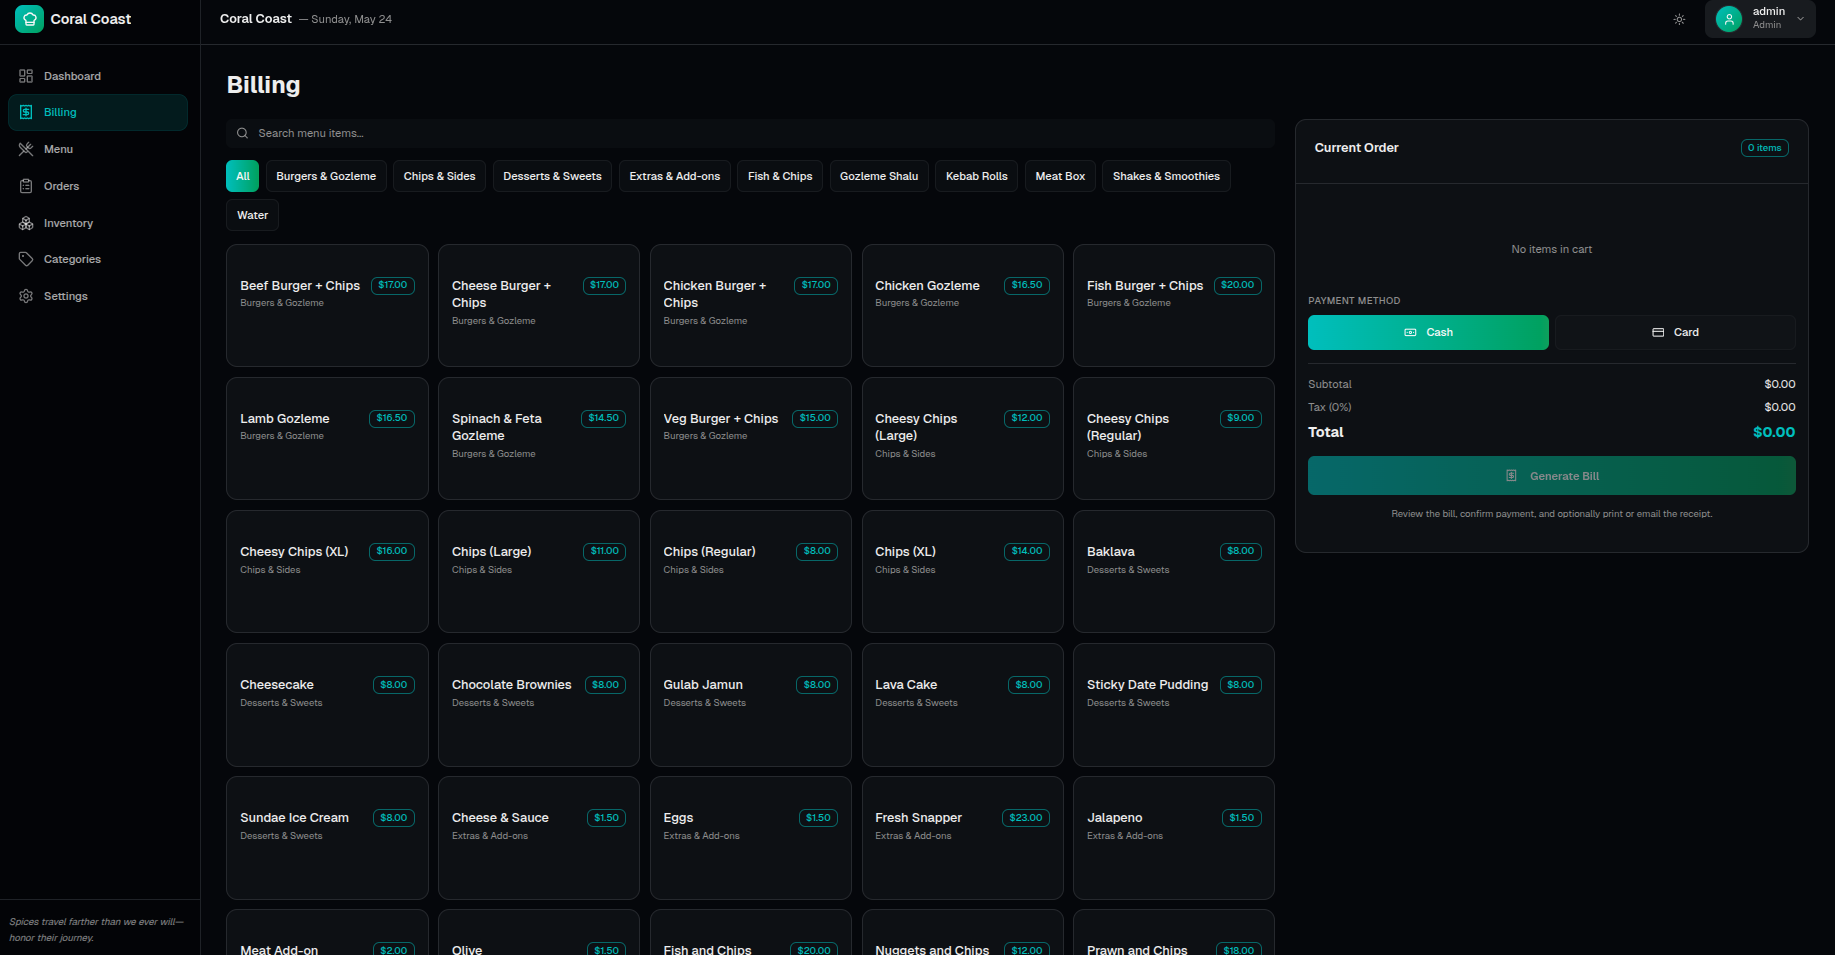Add Lamb Gozleme to the order
This screenshot has height=955, width=1835.
(x=327, y=438)
